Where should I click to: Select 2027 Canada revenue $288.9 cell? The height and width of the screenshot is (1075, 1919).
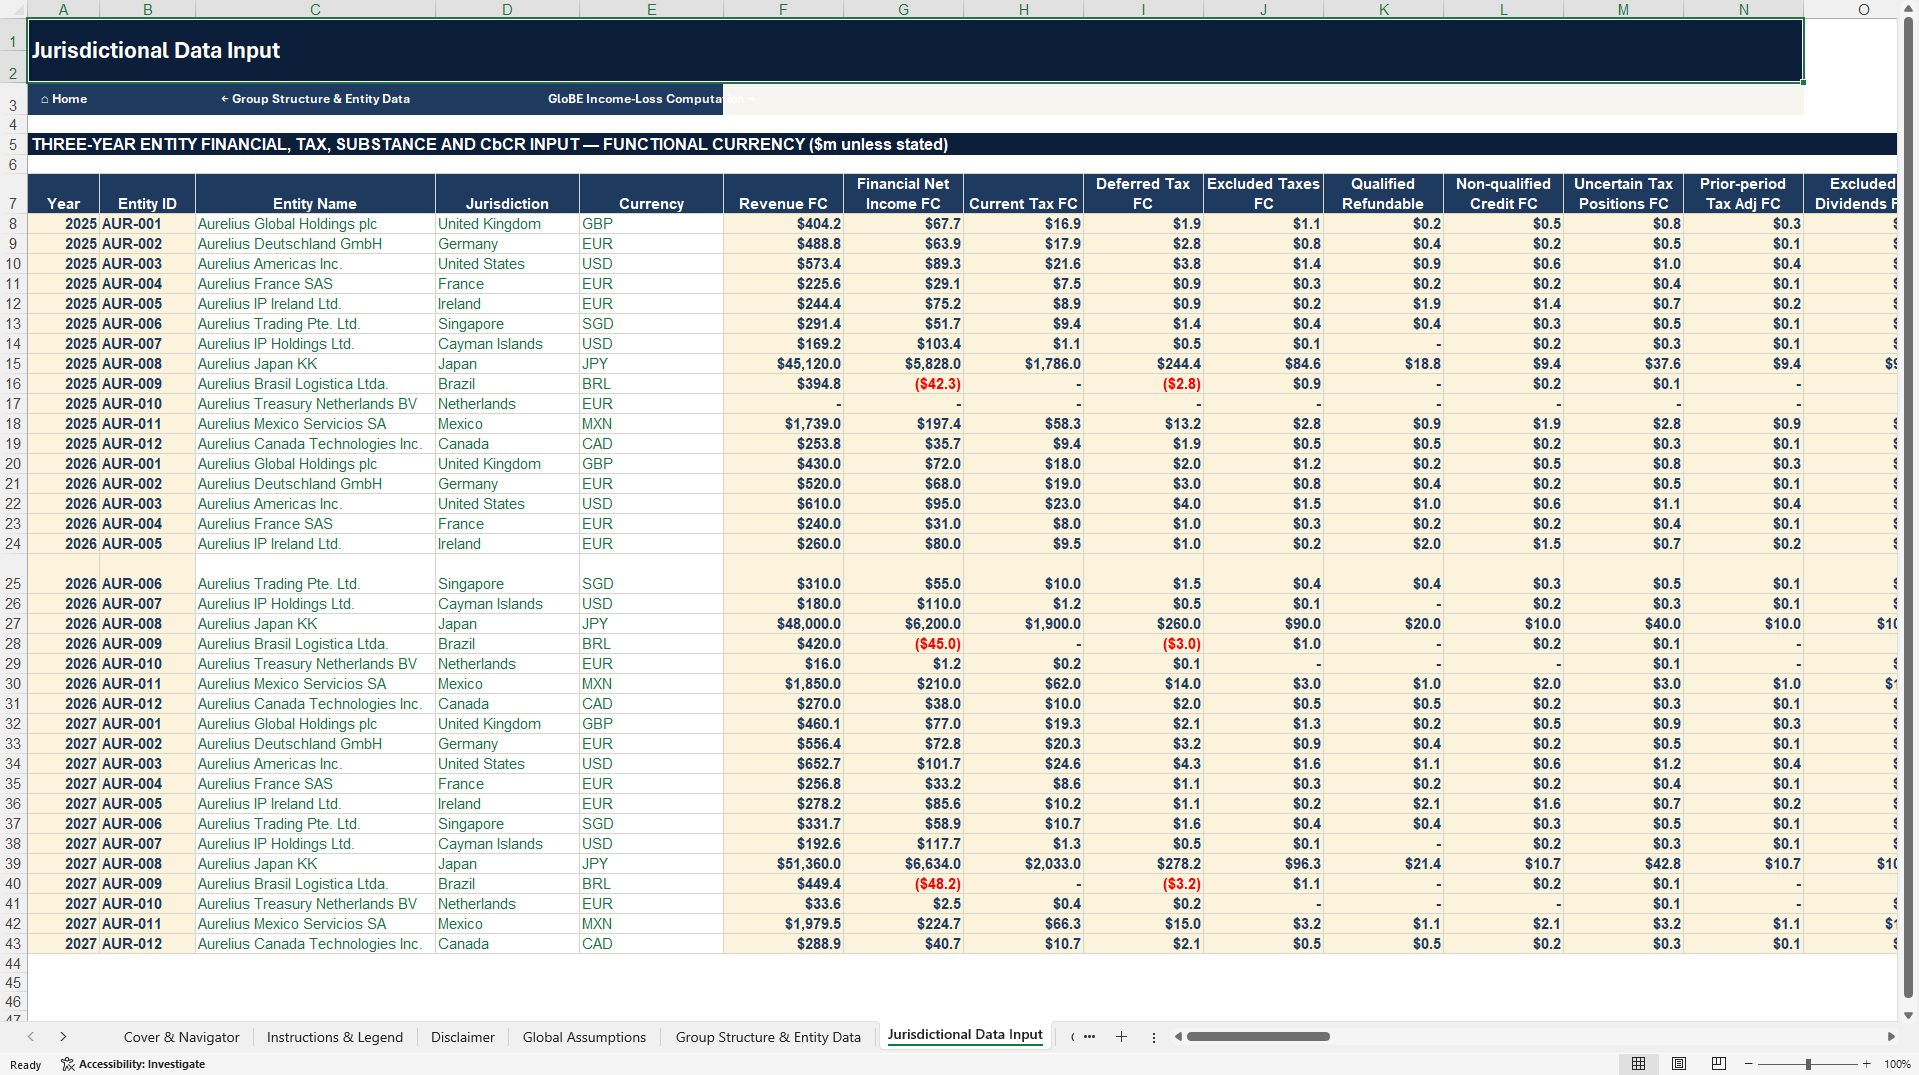(x=783, y=944)
